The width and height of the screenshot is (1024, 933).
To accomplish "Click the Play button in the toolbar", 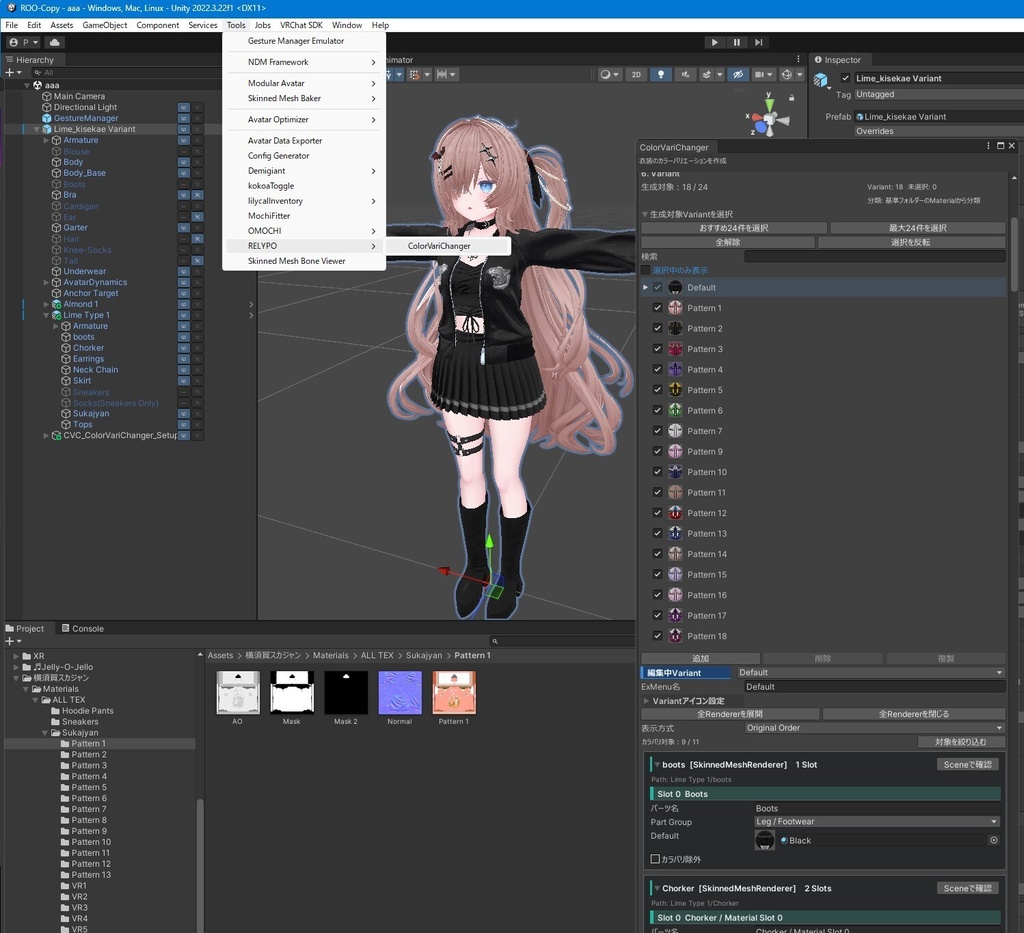I will tap(714, 42).
